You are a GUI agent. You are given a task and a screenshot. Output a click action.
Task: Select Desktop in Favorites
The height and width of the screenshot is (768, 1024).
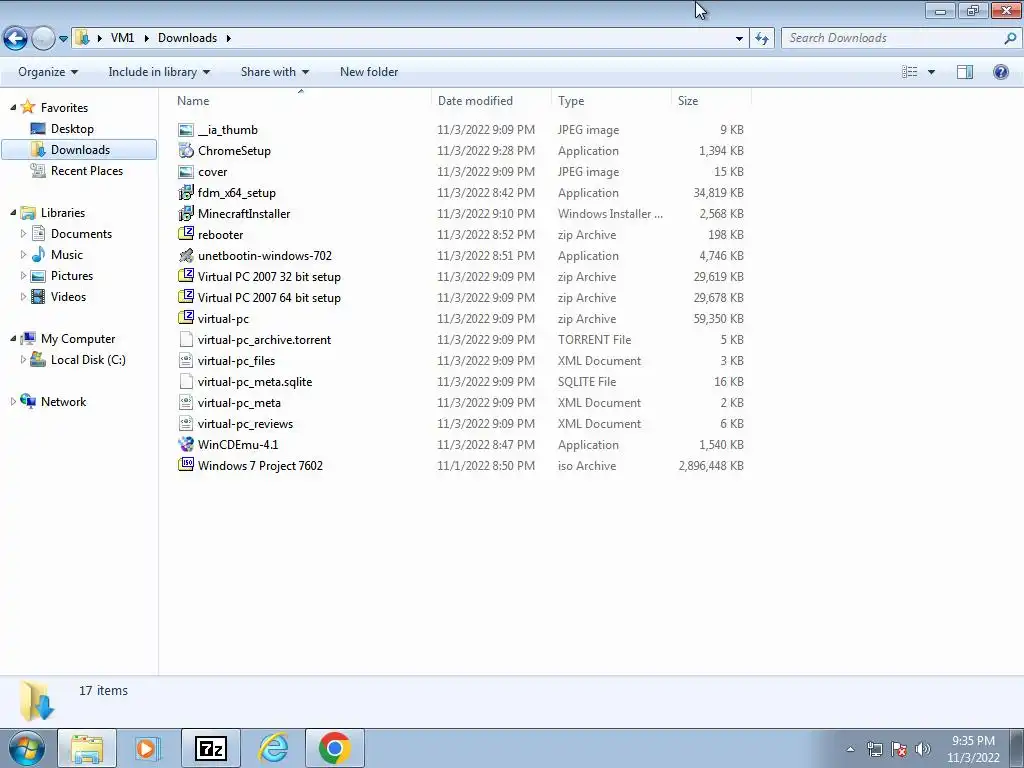pyautogui.click(x=72, y=129)
